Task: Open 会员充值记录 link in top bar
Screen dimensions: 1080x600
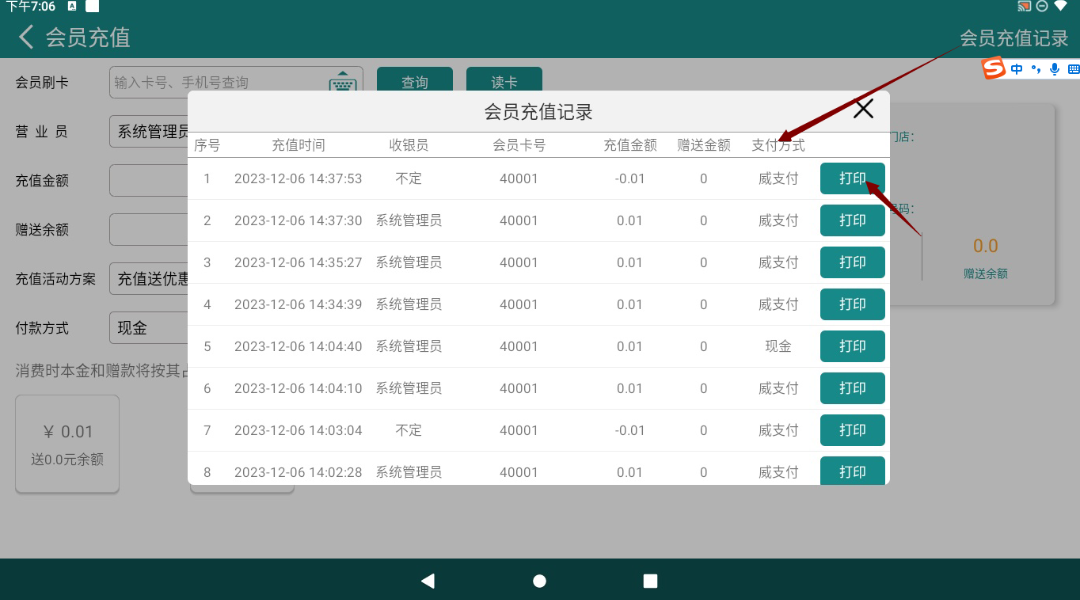Action: pyautogui.click(x=1013, y=38)
